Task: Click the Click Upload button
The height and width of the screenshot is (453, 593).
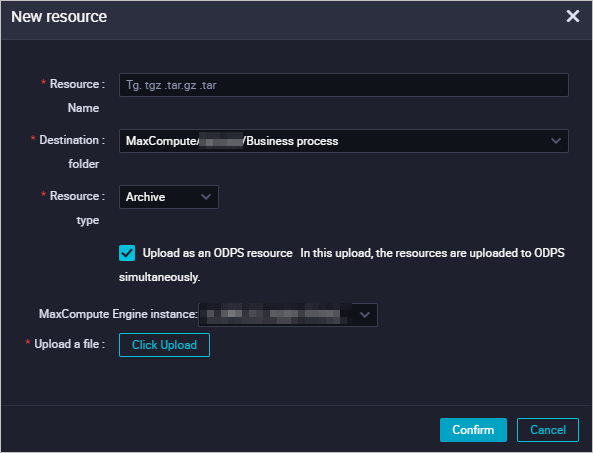Action: 165,345
